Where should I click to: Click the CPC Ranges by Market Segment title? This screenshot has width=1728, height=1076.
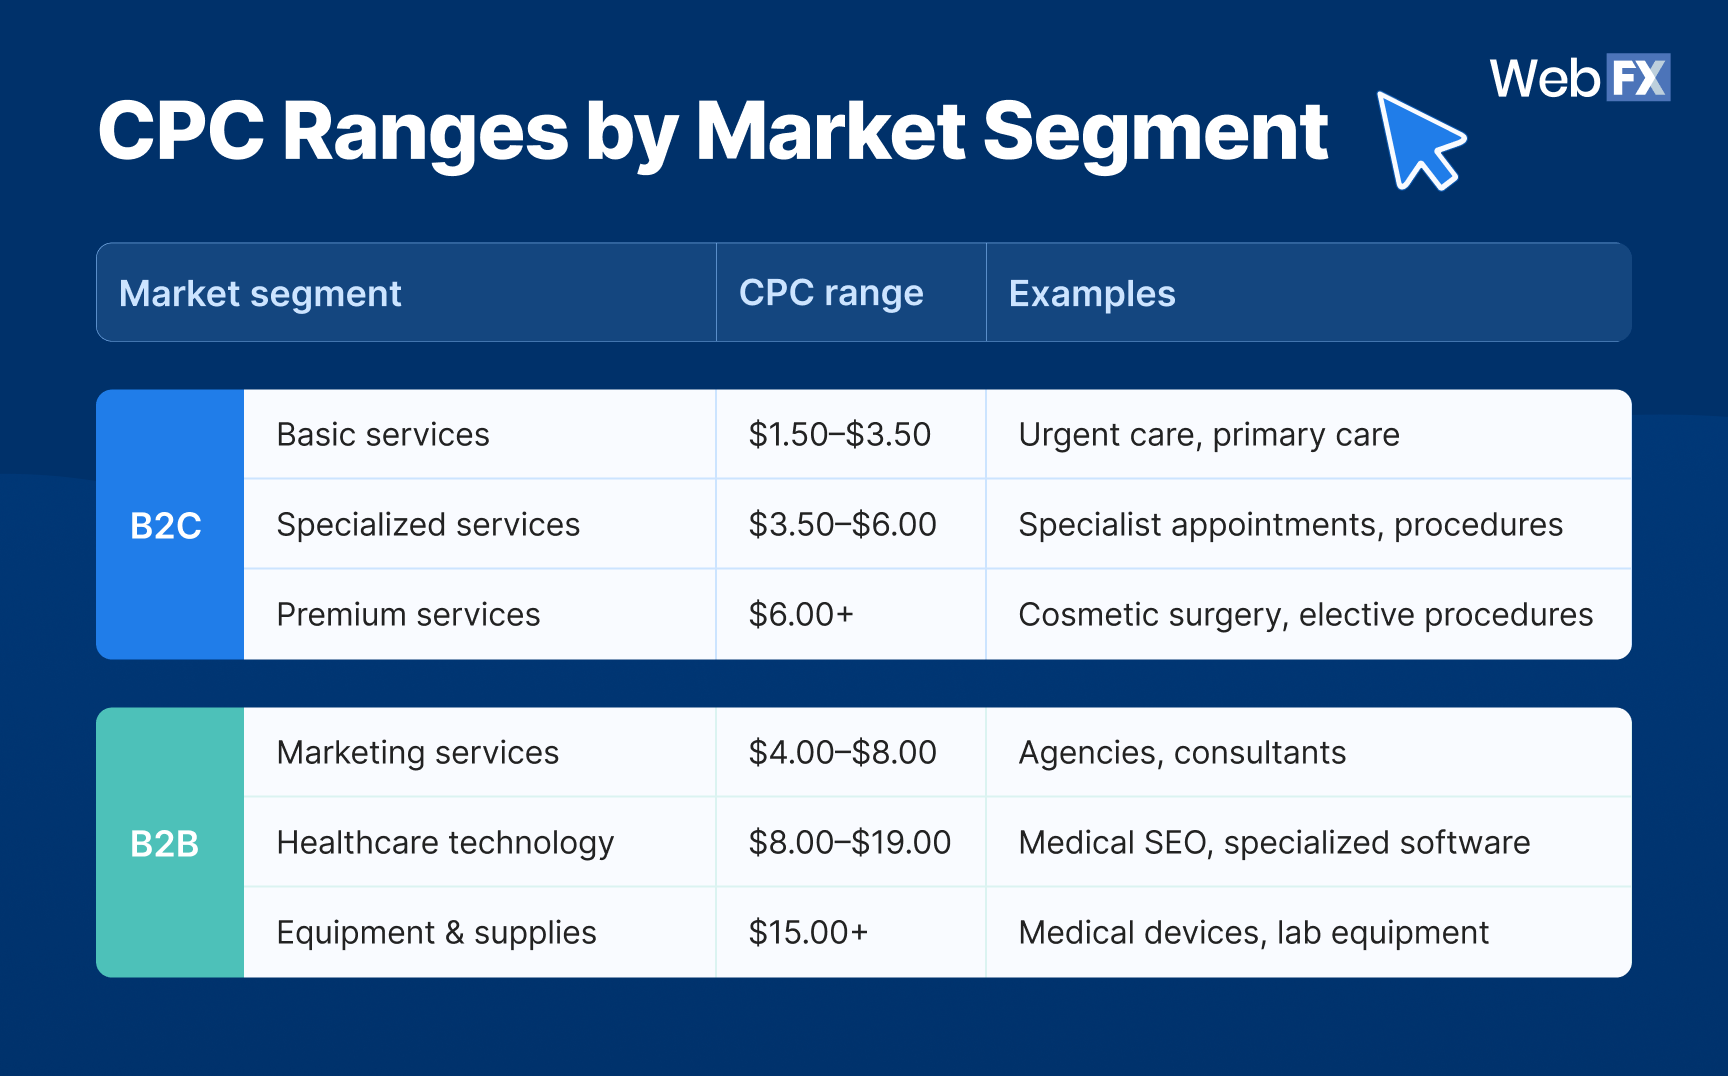click(x=712, y=132)
